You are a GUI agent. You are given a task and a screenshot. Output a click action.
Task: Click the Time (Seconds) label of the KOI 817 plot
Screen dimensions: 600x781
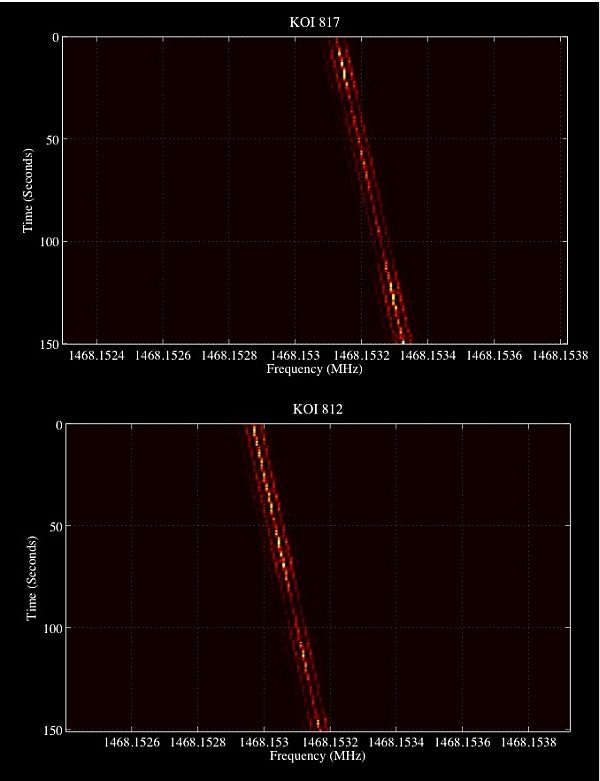[x=28, y=190]
